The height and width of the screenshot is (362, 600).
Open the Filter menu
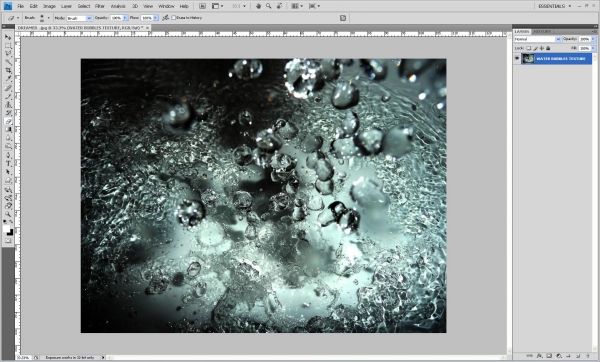(100, 6)
